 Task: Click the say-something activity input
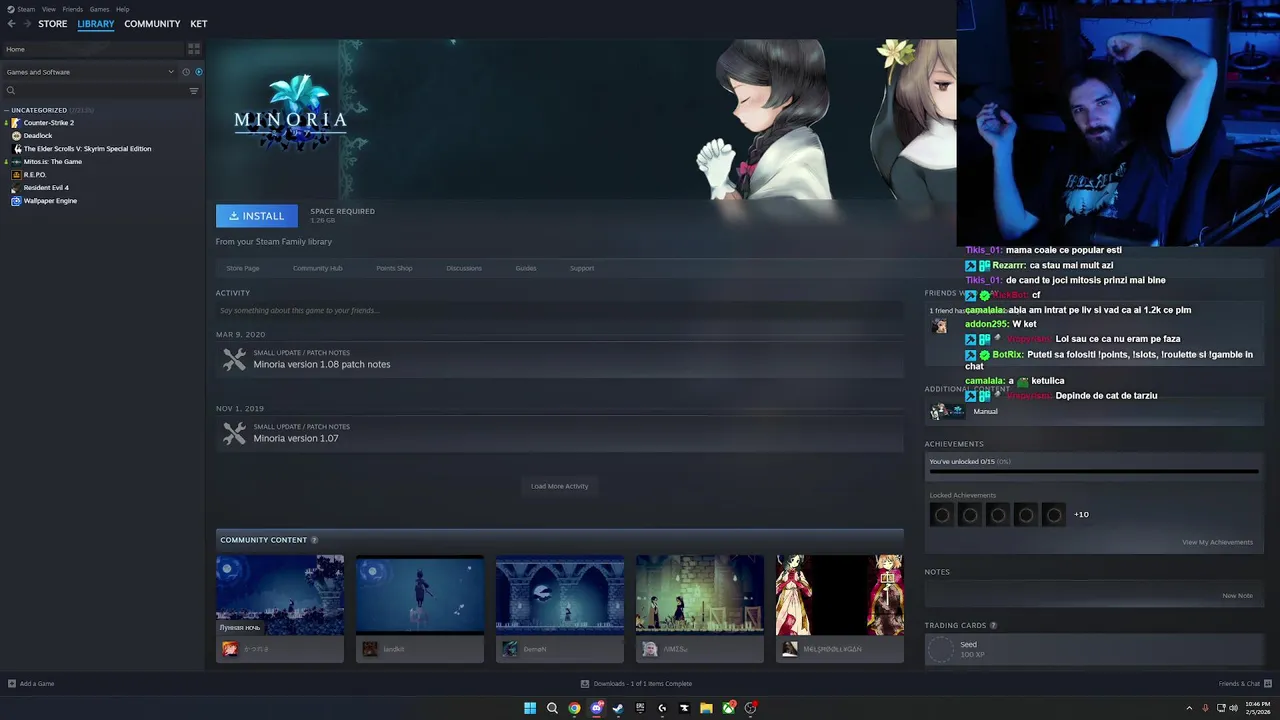[x=560, y=310]
